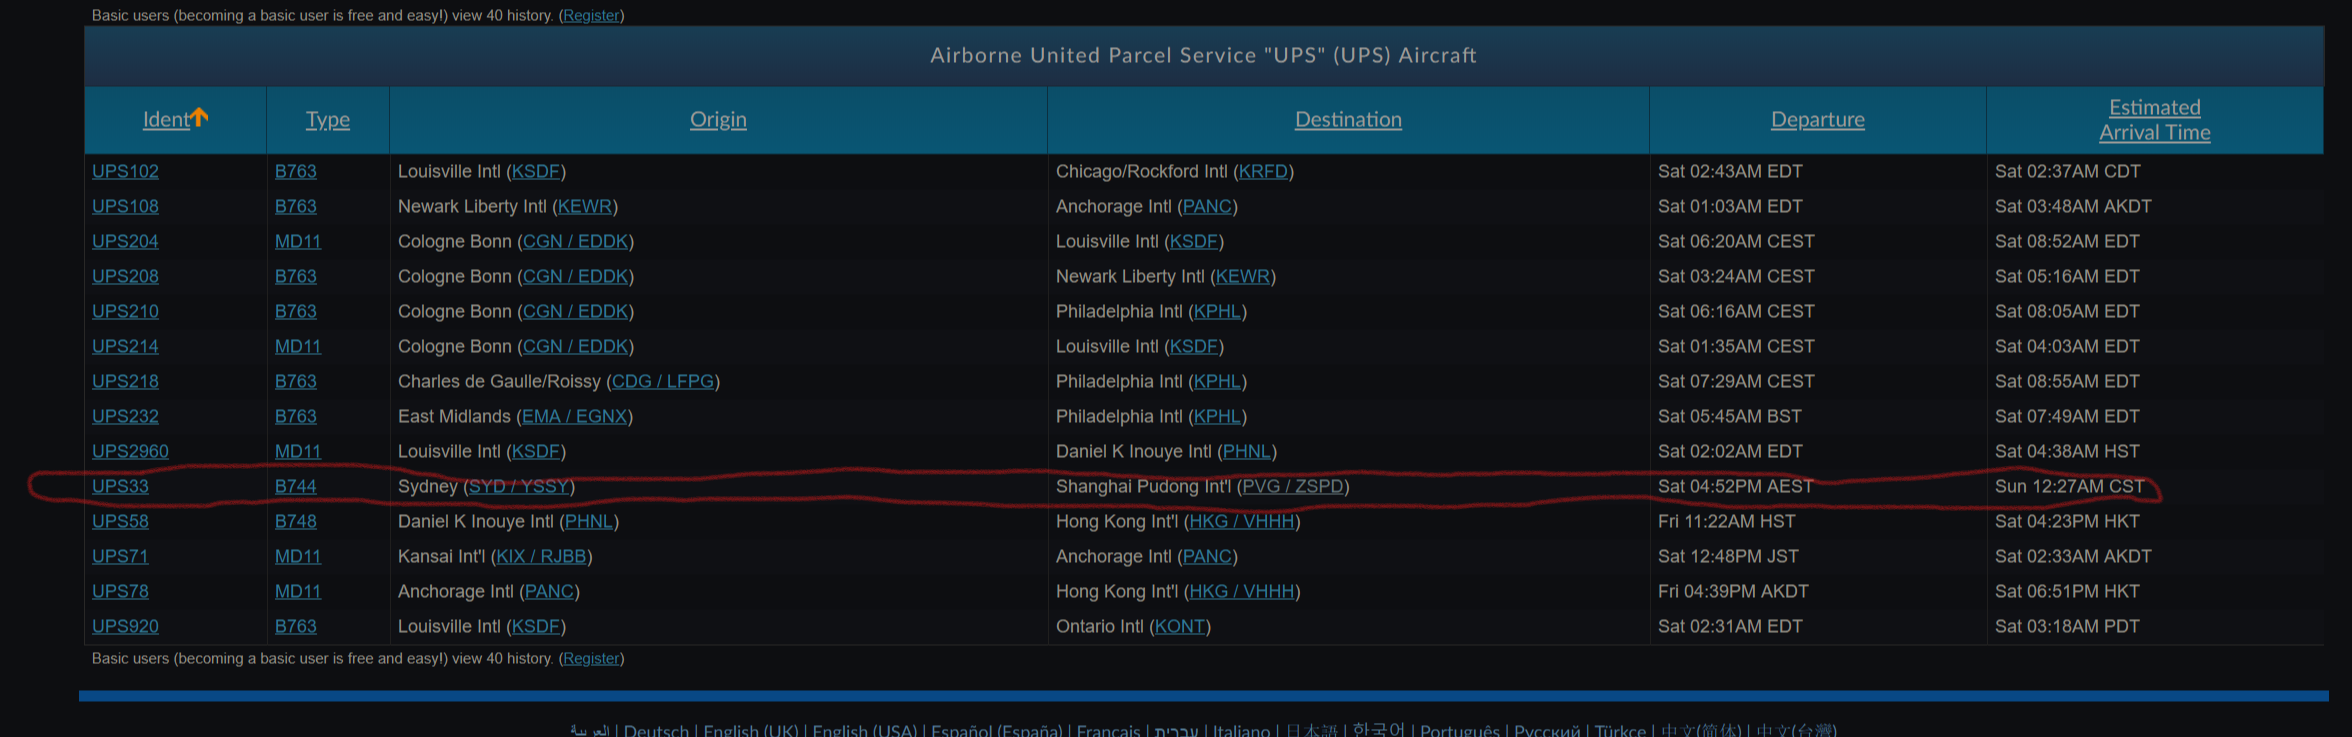Click the bottom Register link
This screenshot has height=737, width=2352.
(x=591, y=659)
